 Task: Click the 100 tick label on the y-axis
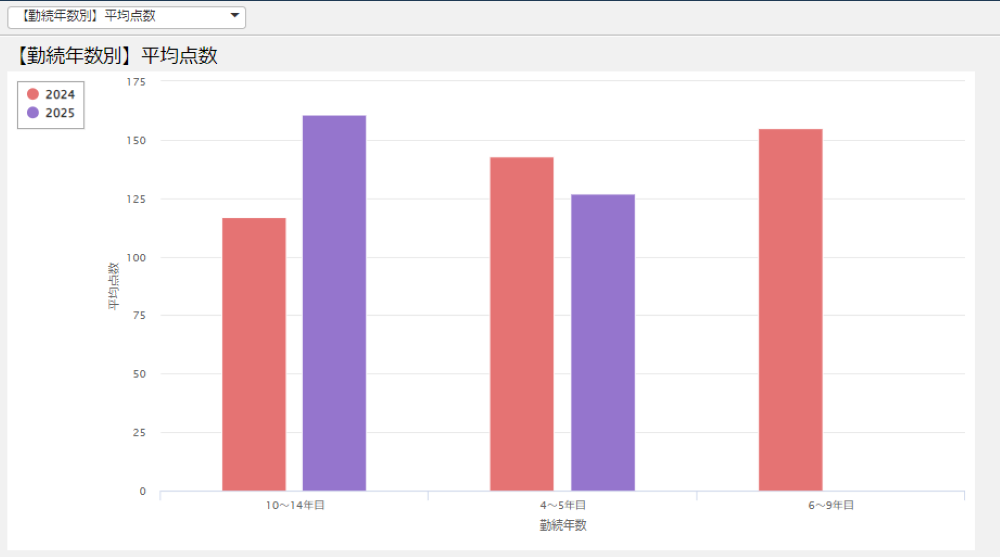click(137, 258)
